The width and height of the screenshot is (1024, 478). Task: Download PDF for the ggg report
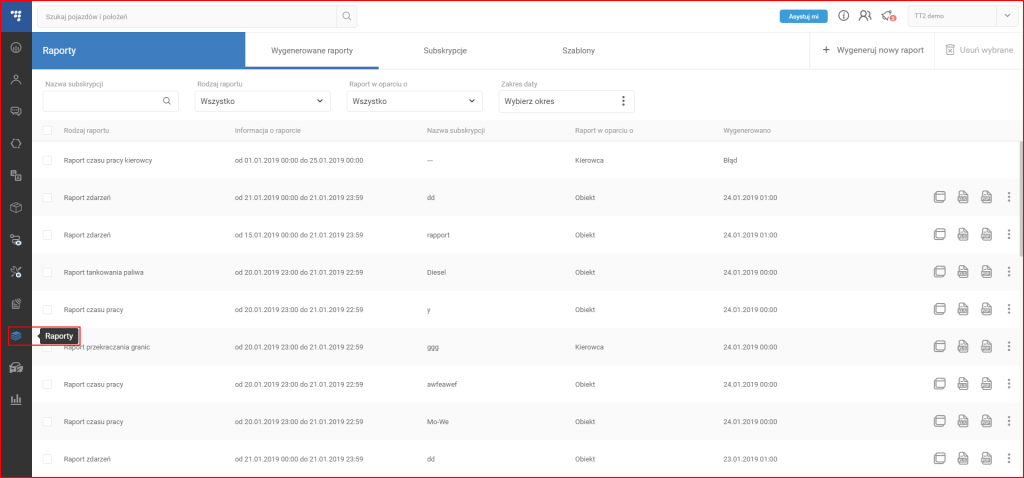tap(986, 347)
